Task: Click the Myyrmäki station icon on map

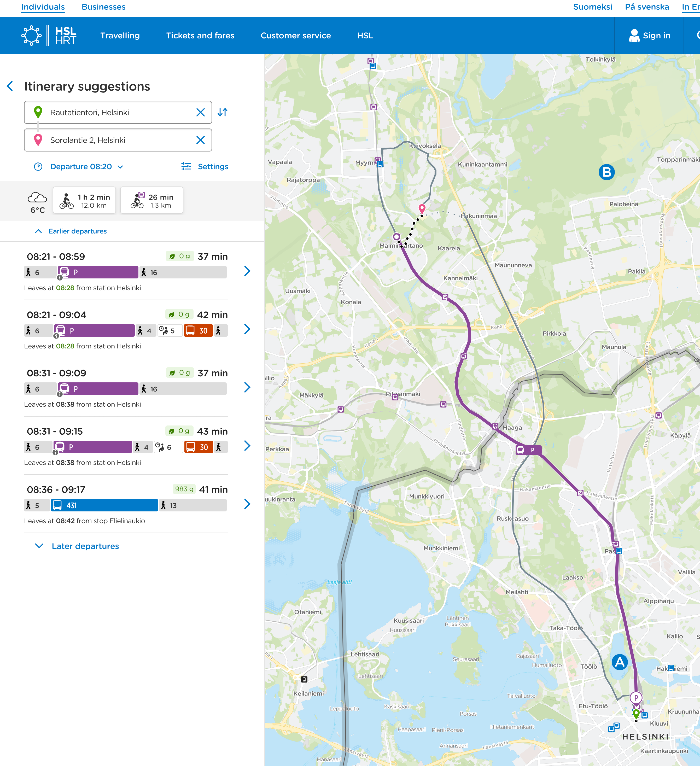Action: coord(379,162)
